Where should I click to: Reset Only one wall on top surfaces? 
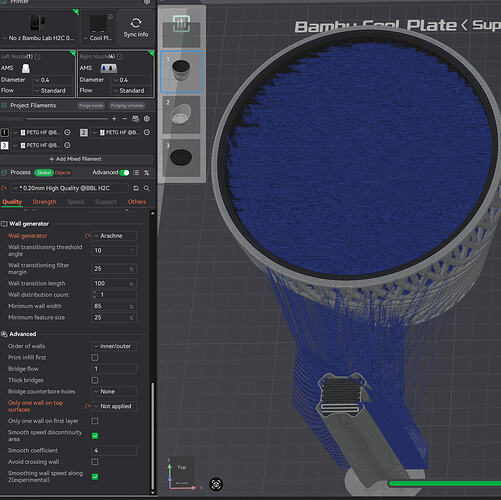[x=87, y=406]
